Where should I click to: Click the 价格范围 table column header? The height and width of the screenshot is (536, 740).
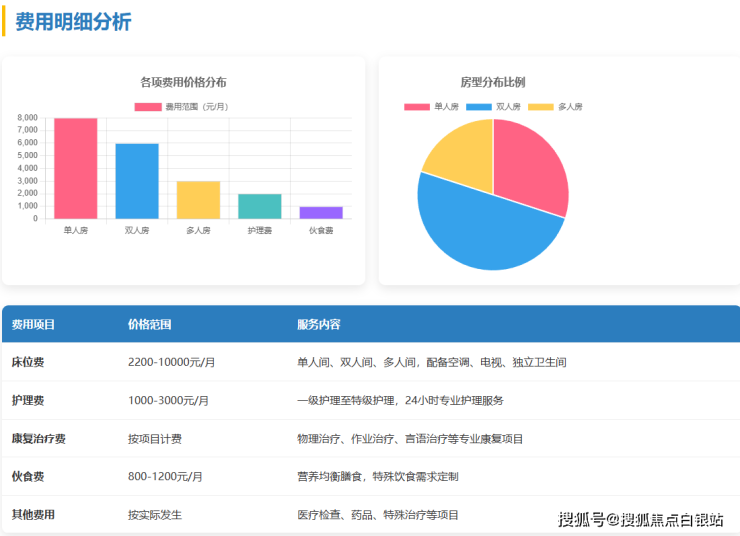click(149, 325)
